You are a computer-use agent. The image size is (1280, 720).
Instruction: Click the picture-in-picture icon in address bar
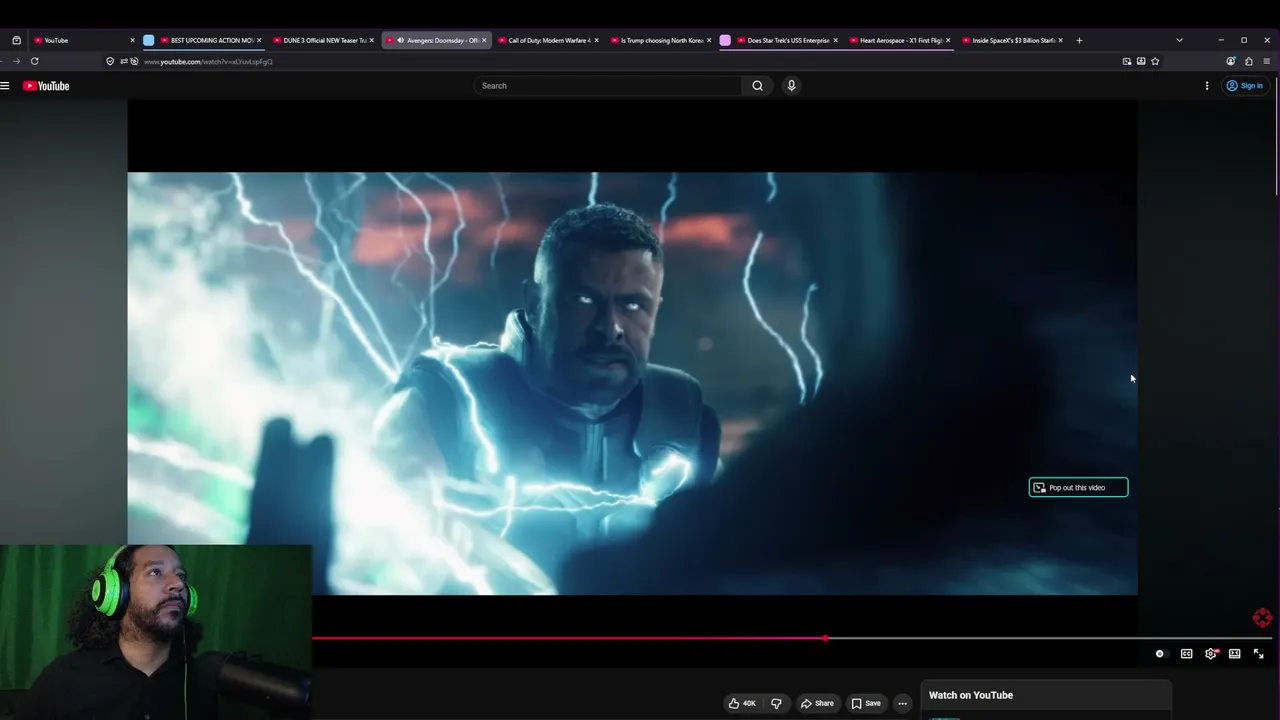pyautogui.click(x=1127, y=61)
